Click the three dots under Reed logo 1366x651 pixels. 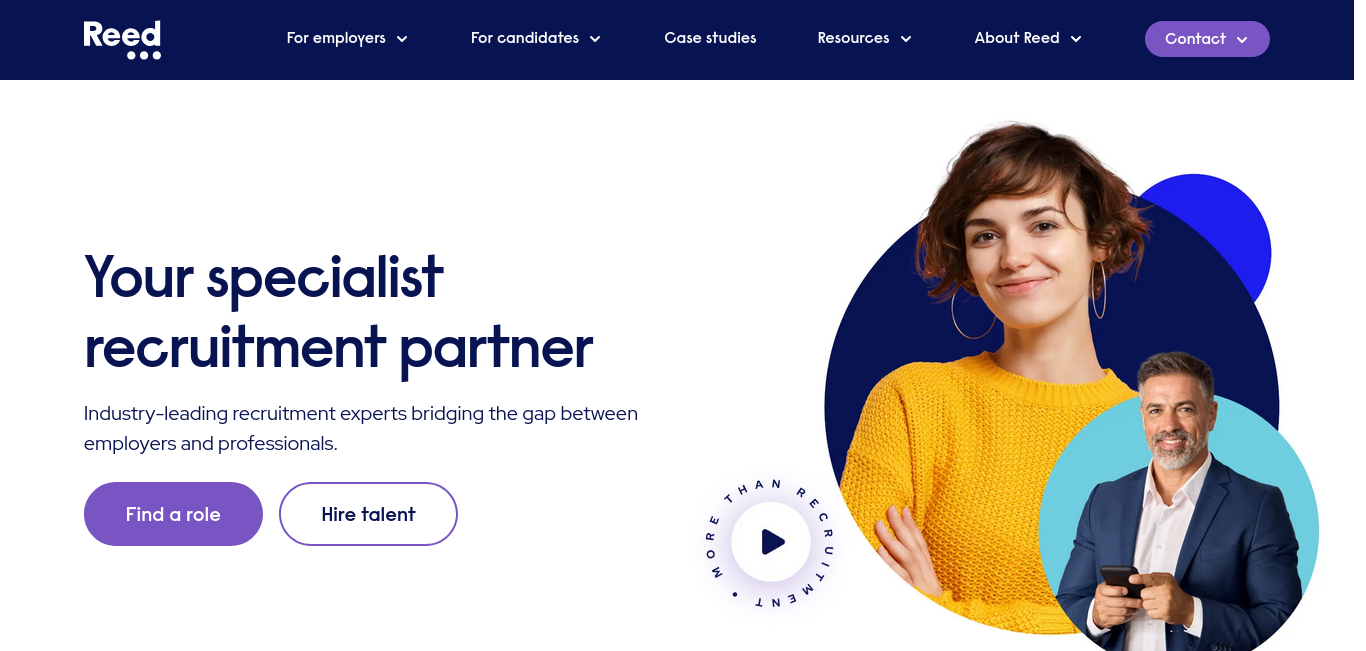(144, 55)
